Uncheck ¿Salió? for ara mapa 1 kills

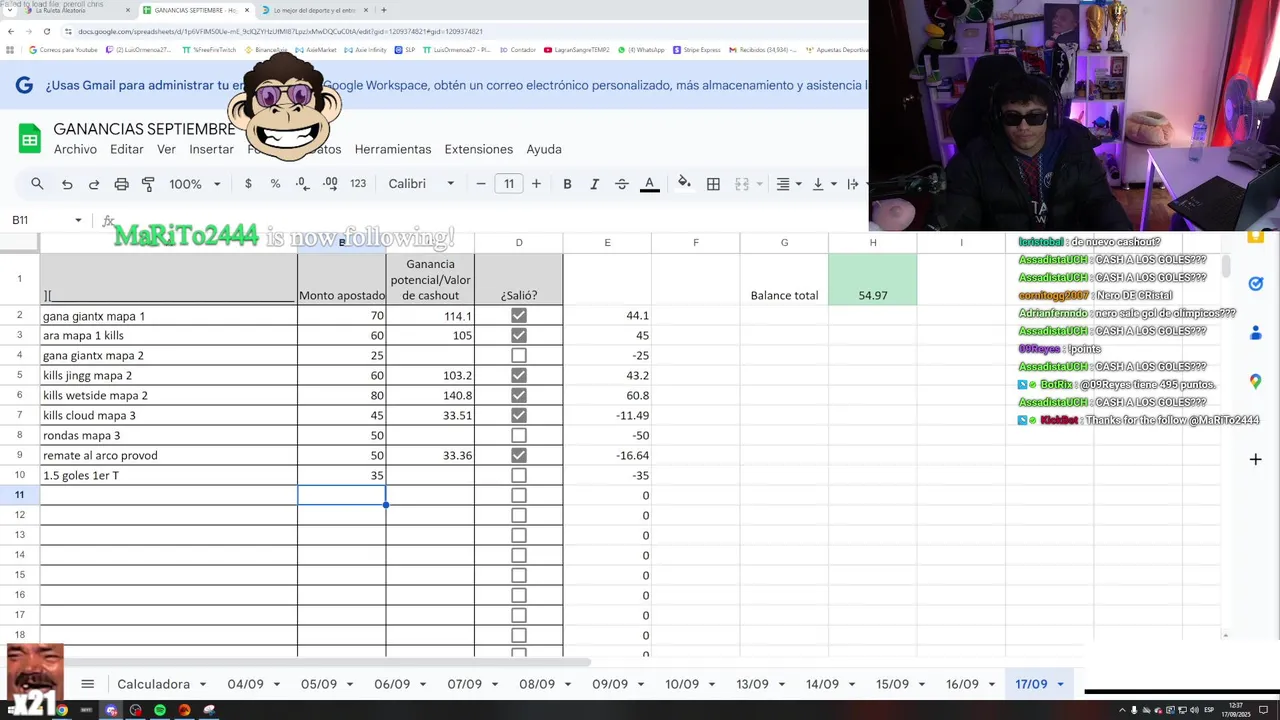click(518, 335)
